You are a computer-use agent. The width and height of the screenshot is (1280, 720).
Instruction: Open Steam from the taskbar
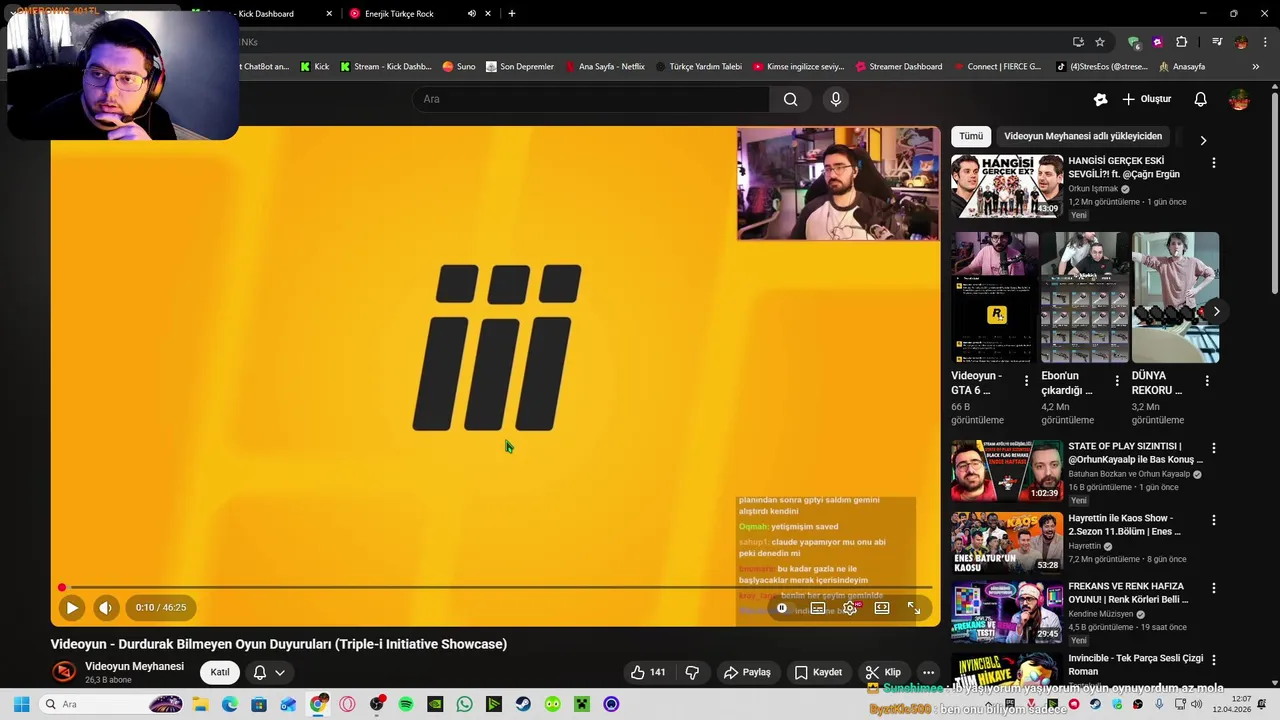pos(523,704)
